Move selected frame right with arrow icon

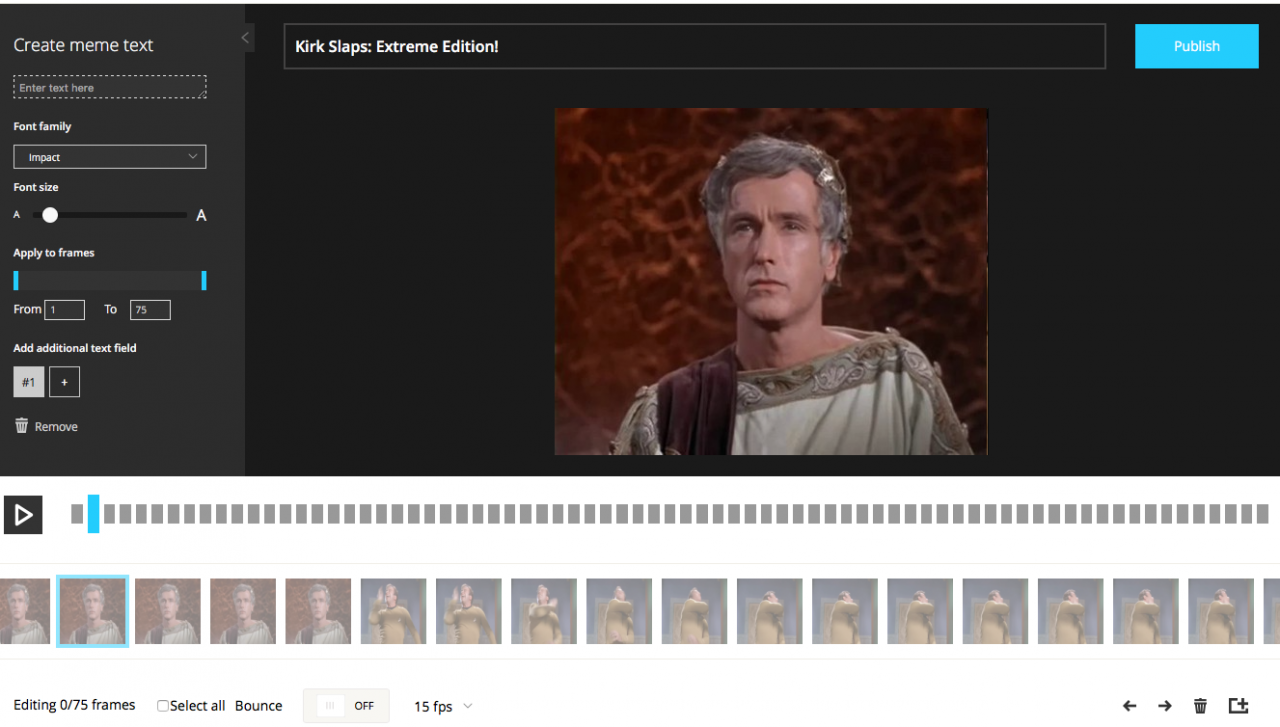[1165, 706]
